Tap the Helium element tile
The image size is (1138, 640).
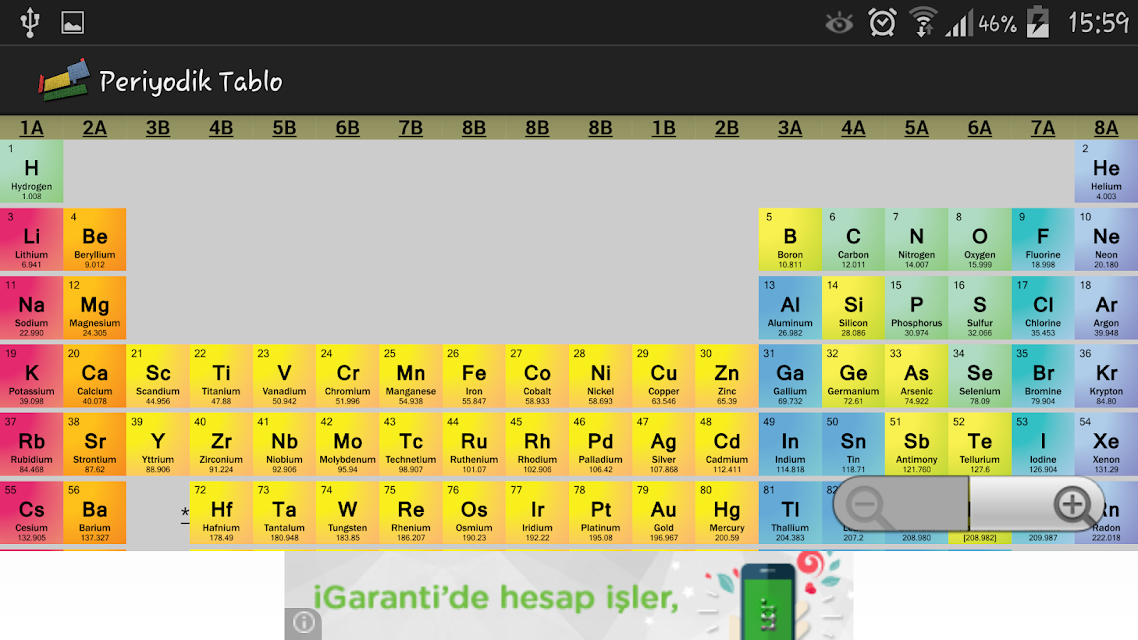pos(1106,171)
